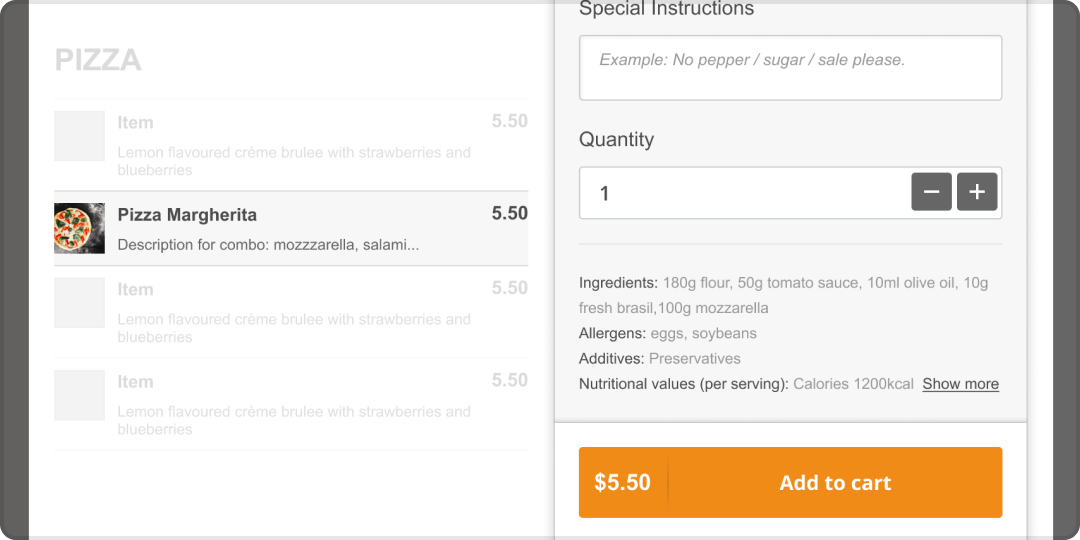Click the $5.50 total on orange button
Screen dimensions: 1080x540
point(623,482)
